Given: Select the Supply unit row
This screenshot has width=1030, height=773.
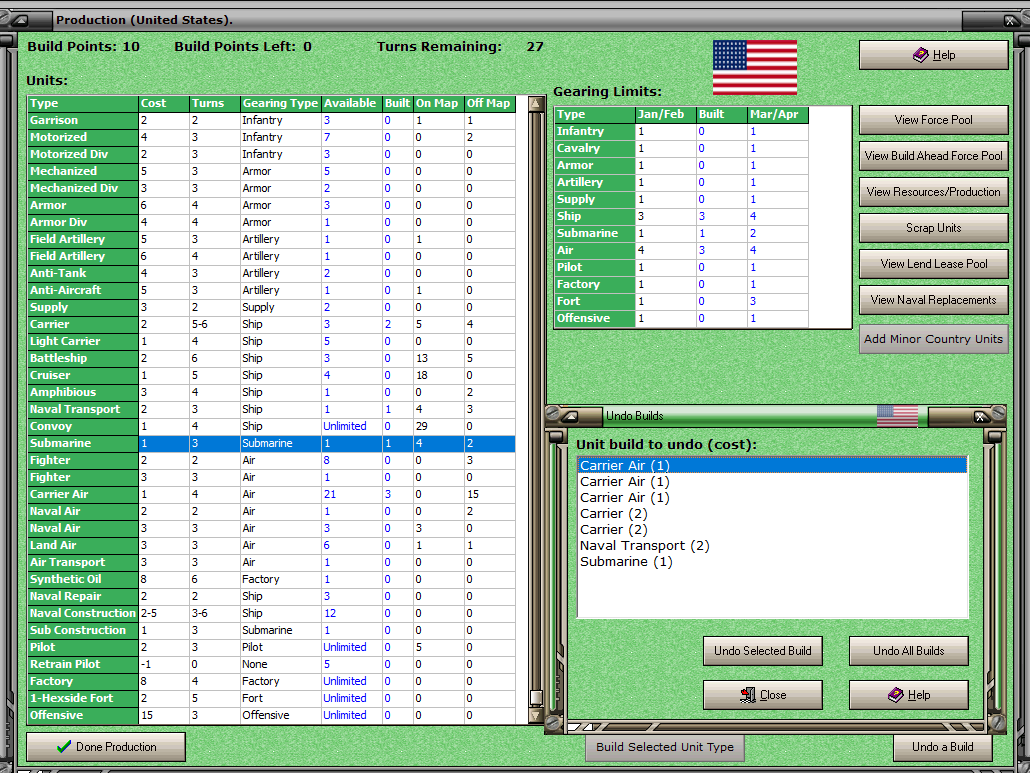Looking at the screenshot, I should coord(271,307).
